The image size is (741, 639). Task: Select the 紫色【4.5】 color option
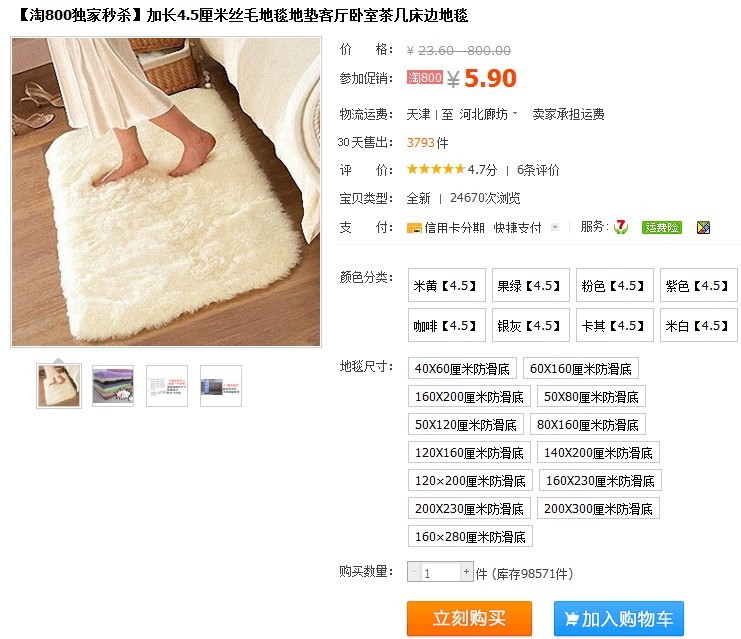point(698,285)
